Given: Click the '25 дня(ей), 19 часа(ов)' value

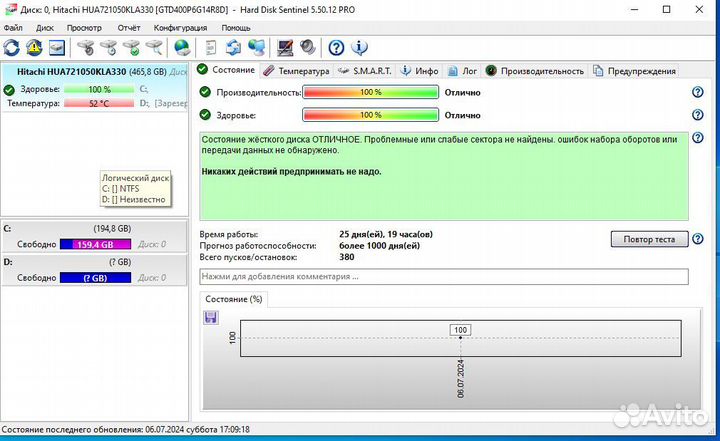Looking at the screenshot, I should click(x=386, y=234).
